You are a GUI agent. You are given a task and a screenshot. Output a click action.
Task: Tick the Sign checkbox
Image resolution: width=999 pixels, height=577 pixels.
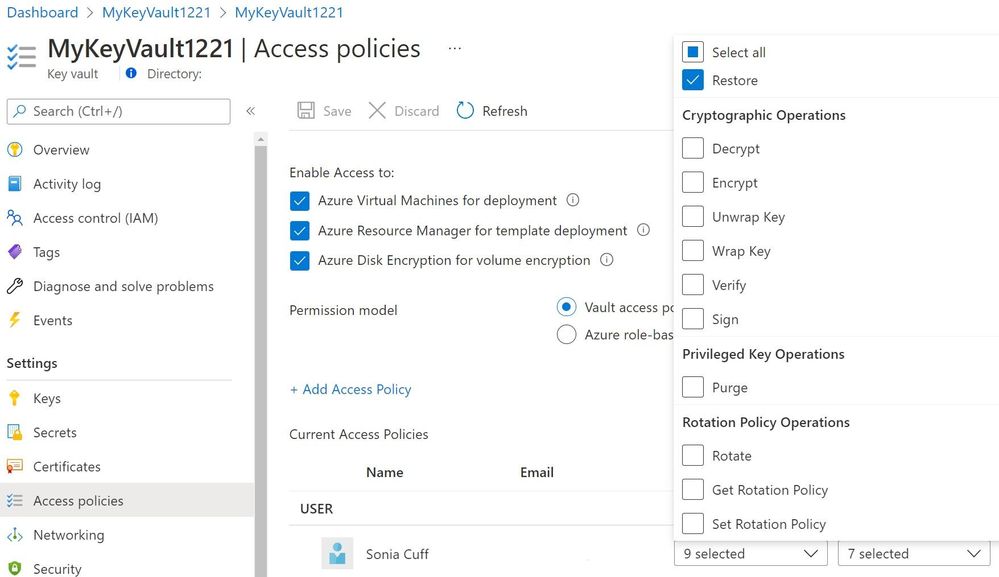coord(693,319)
